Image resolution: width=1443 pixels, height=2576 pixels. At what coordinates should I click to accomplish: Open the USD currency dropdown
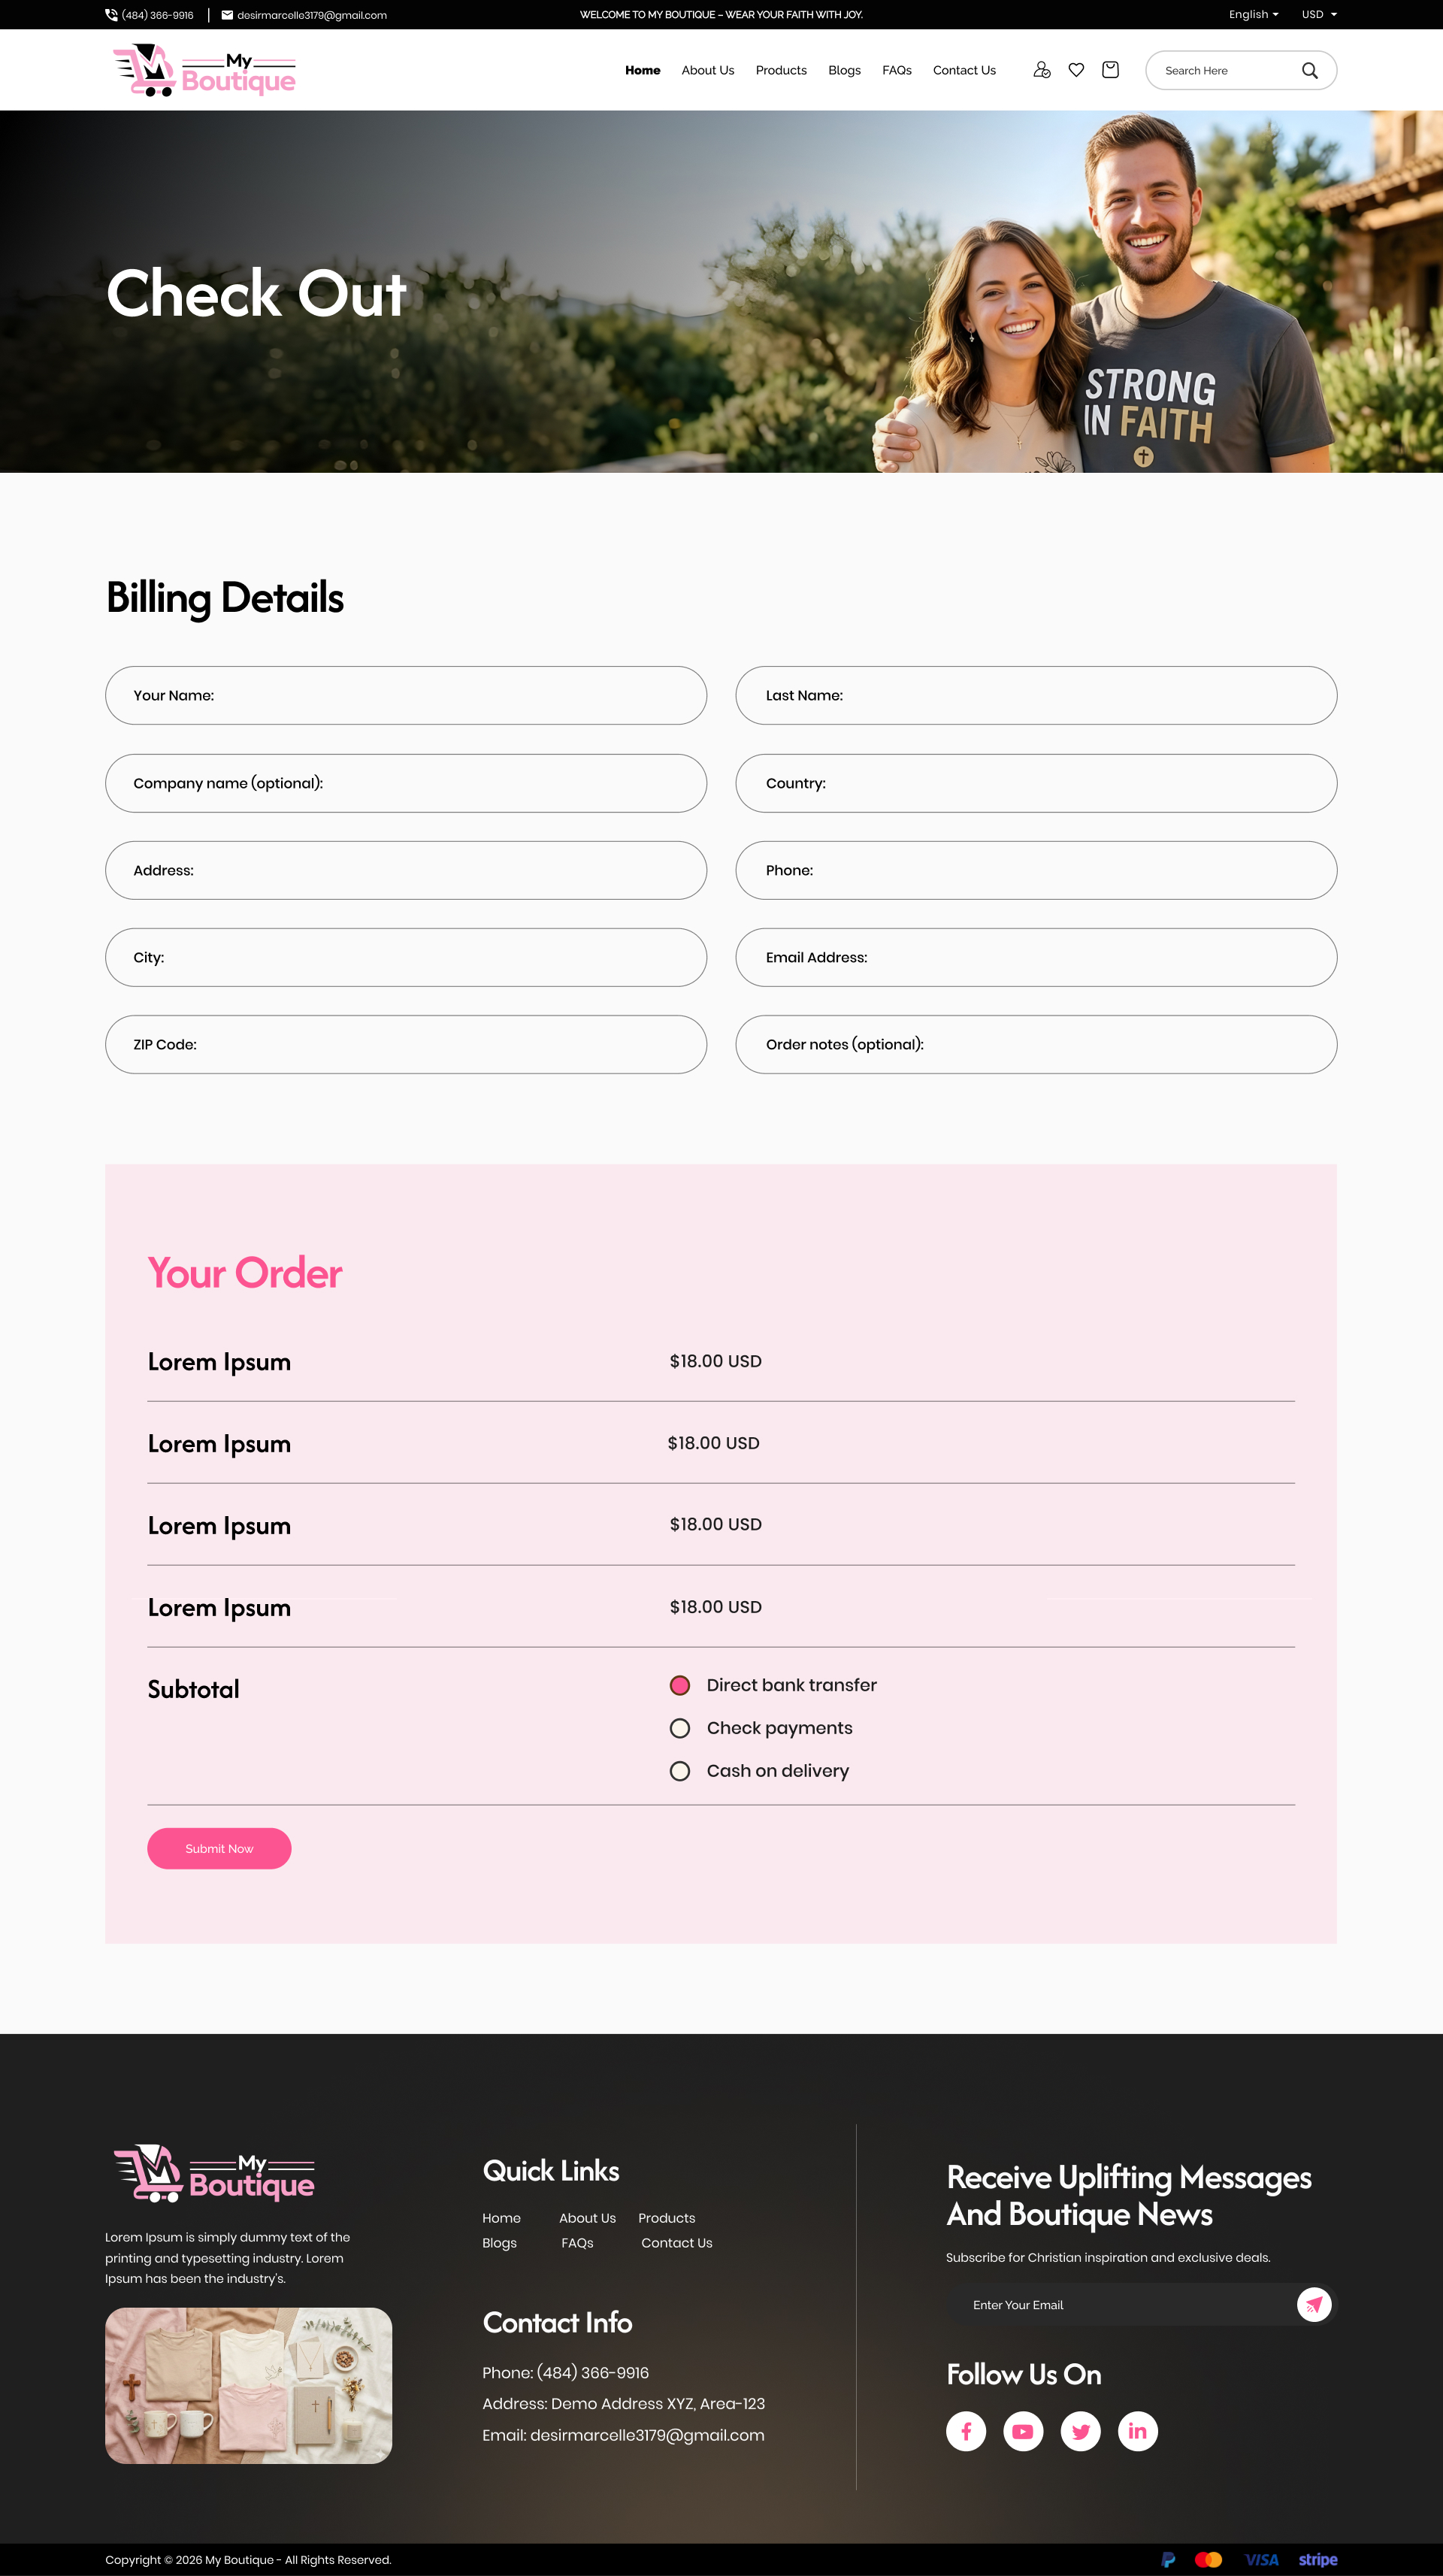pos(1318,15)
